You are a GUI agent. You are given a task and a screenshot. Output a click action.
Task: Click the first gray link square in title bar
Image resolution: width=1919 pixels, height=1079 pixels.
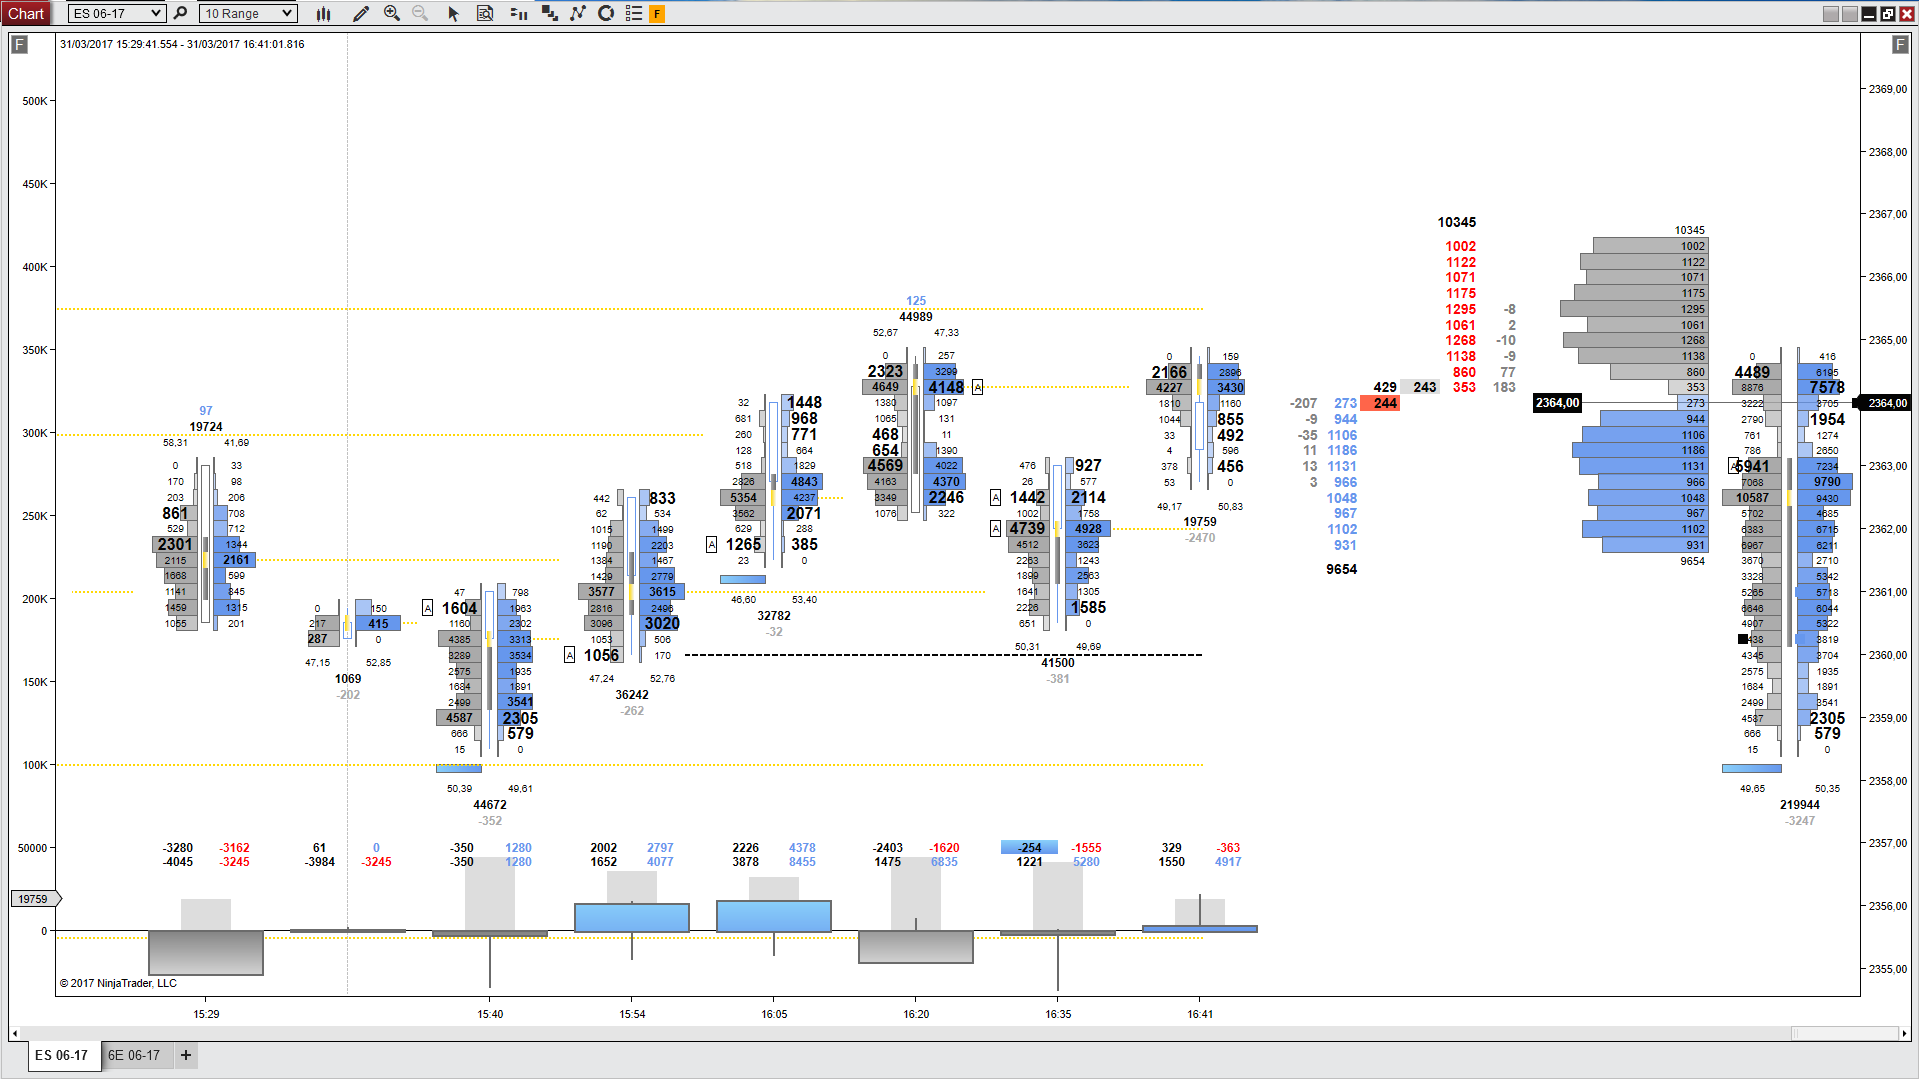click(x=1830, y=13)
